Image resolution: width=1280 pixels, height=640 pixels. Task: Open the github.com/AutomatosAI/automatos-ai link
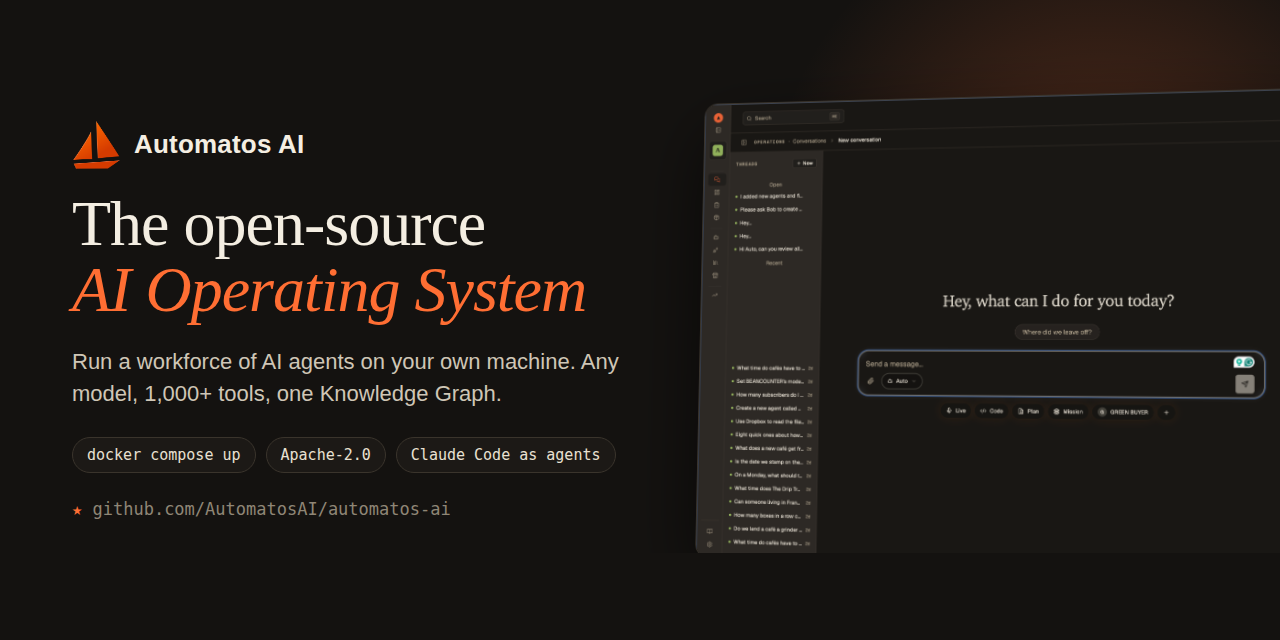pyautogui.click(x=271, y=509)
